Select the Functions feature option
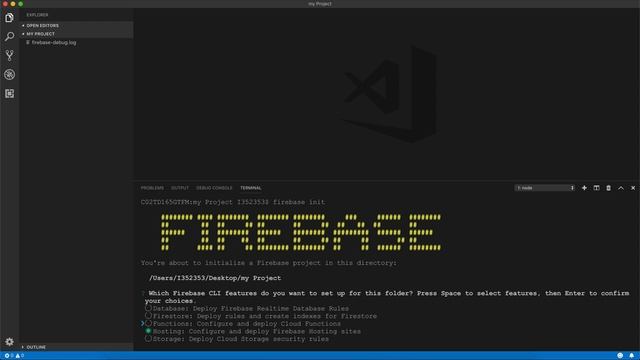This screenshot has width=640, height=360. pyautogui.click(x=243, y=324)
